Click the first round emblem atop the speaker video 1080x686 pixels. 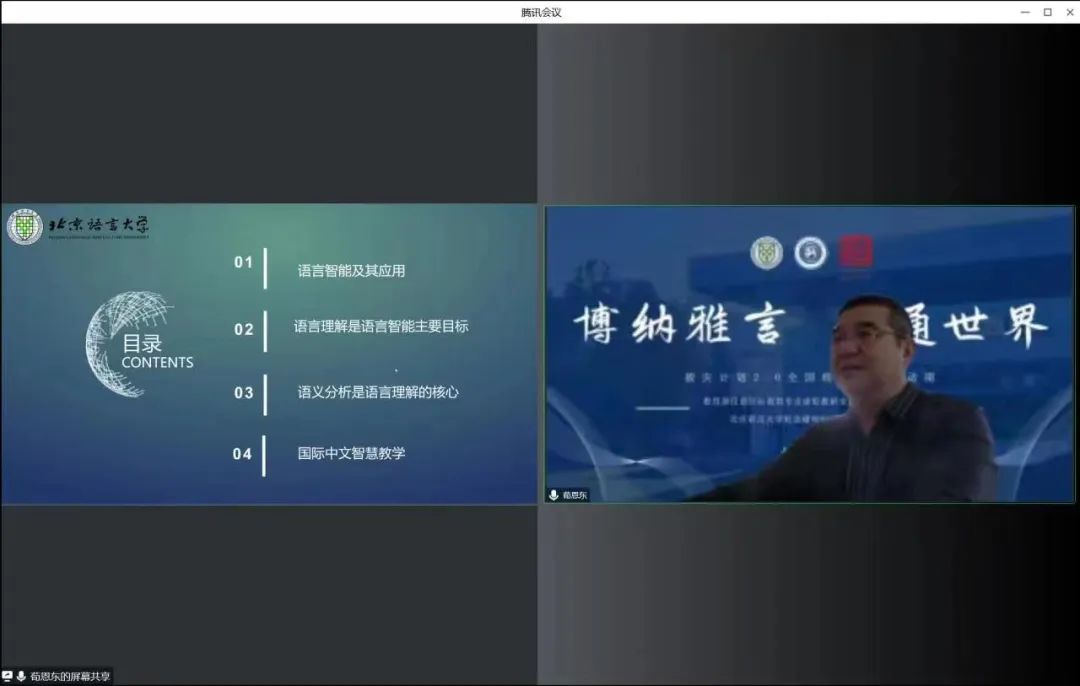(x=767, y=253)
